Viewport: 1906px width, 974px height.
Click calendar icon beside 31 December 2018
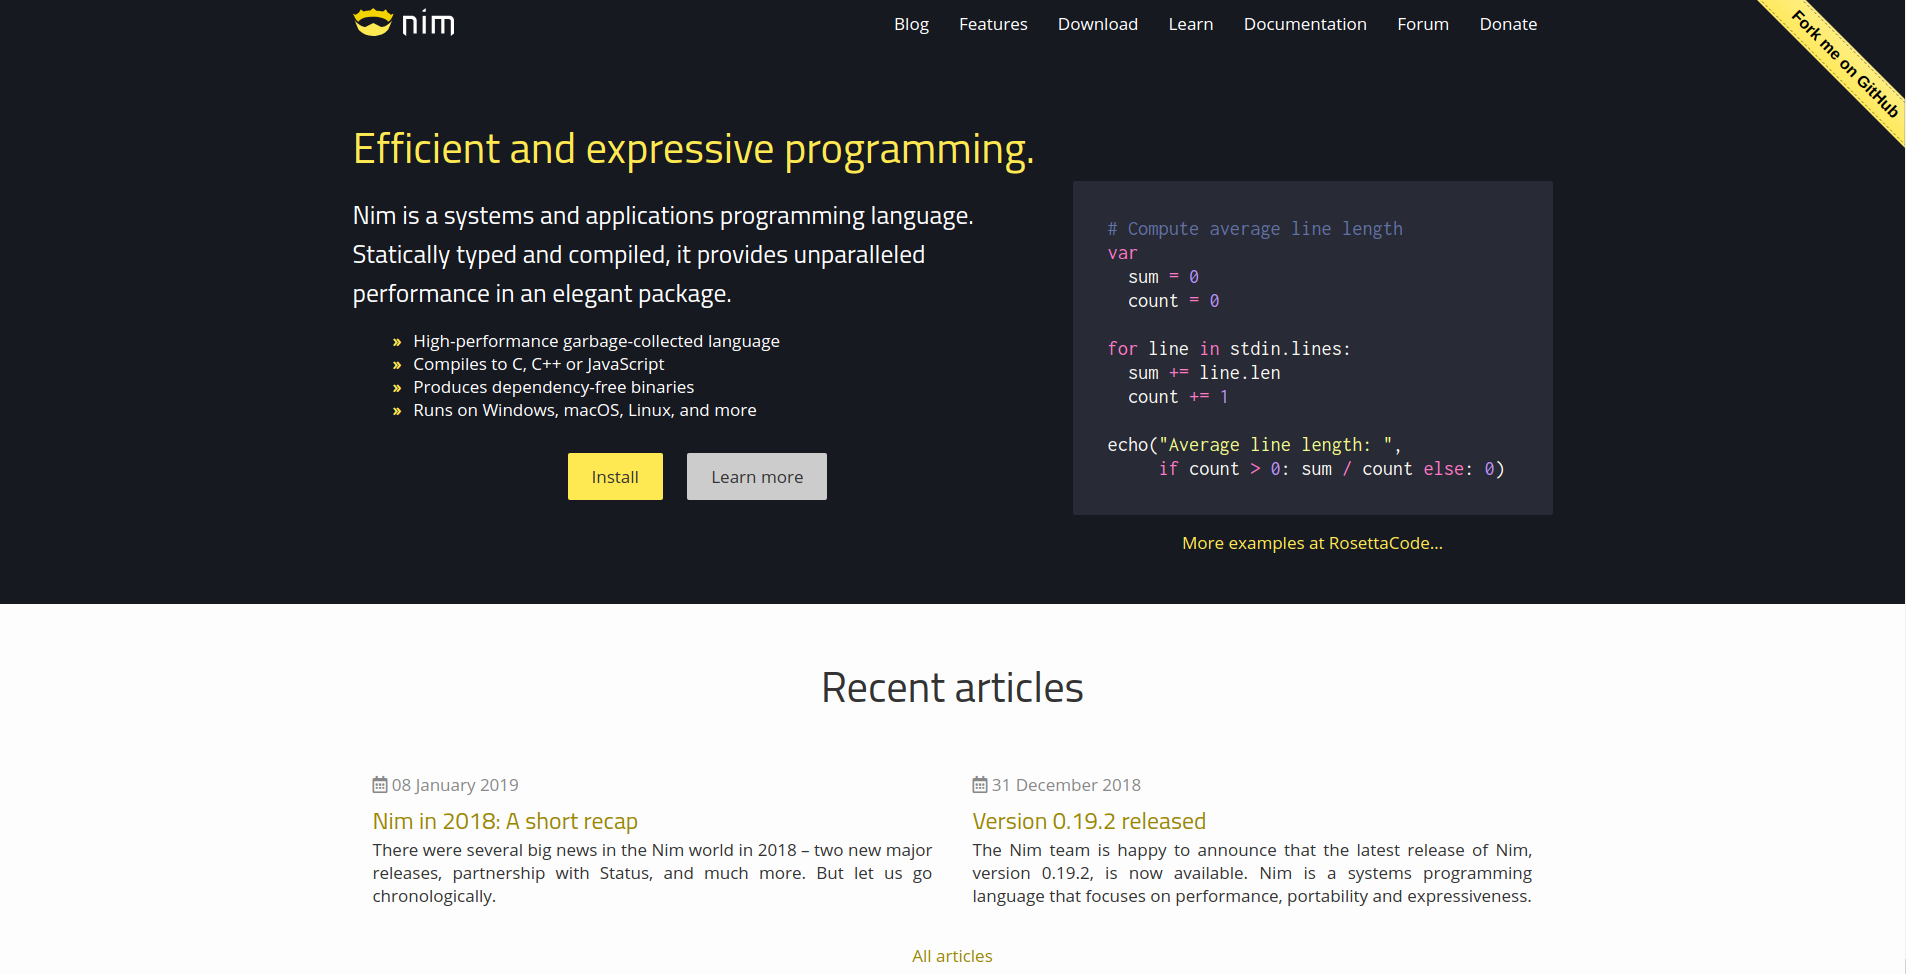click(980, 785)
